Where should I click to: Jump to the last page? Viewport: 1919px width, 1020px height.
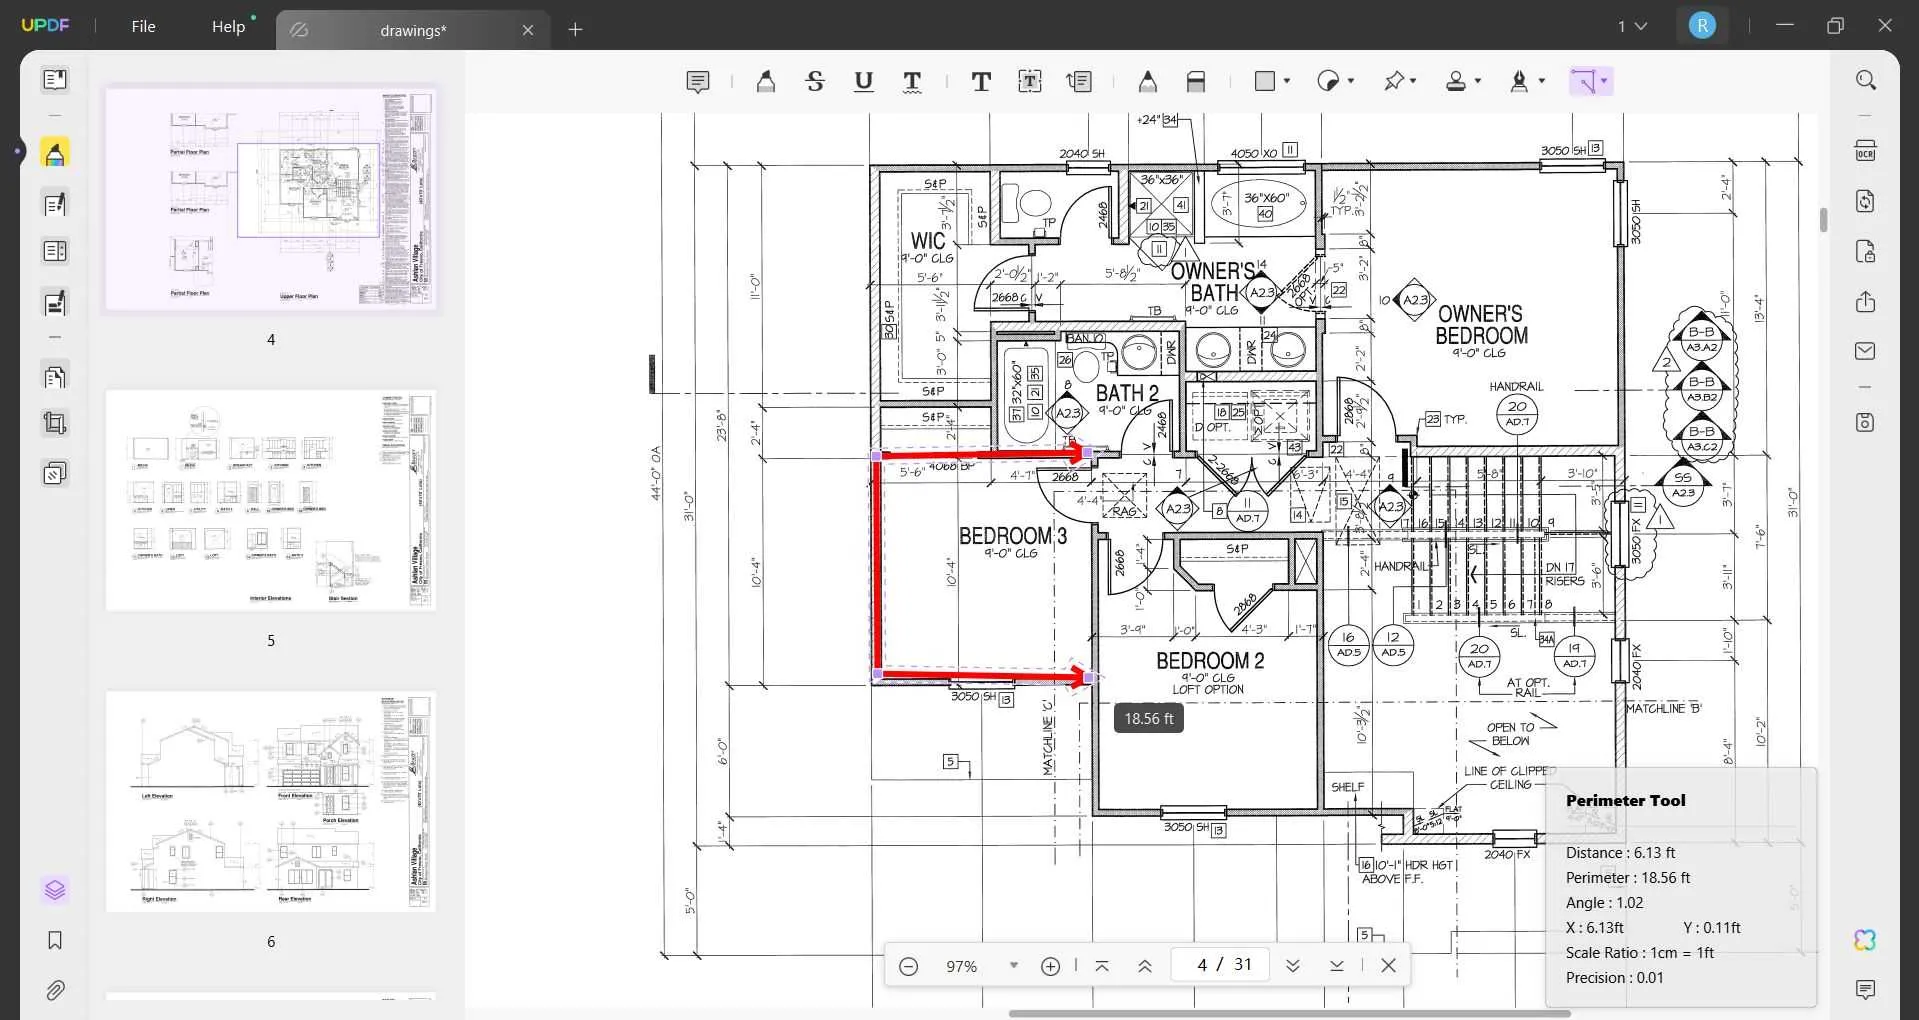point(1336,966)
